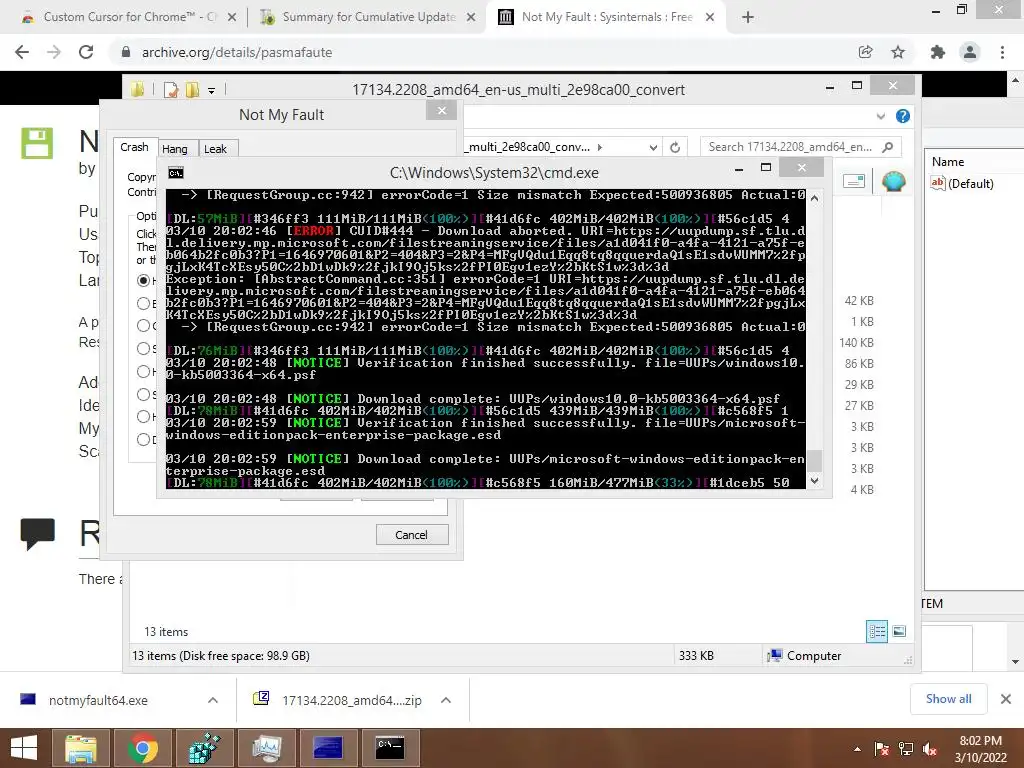Click the archive.org address bar
The height and width of the screenshot is (768, 1024).
click(x=483, y=52)
